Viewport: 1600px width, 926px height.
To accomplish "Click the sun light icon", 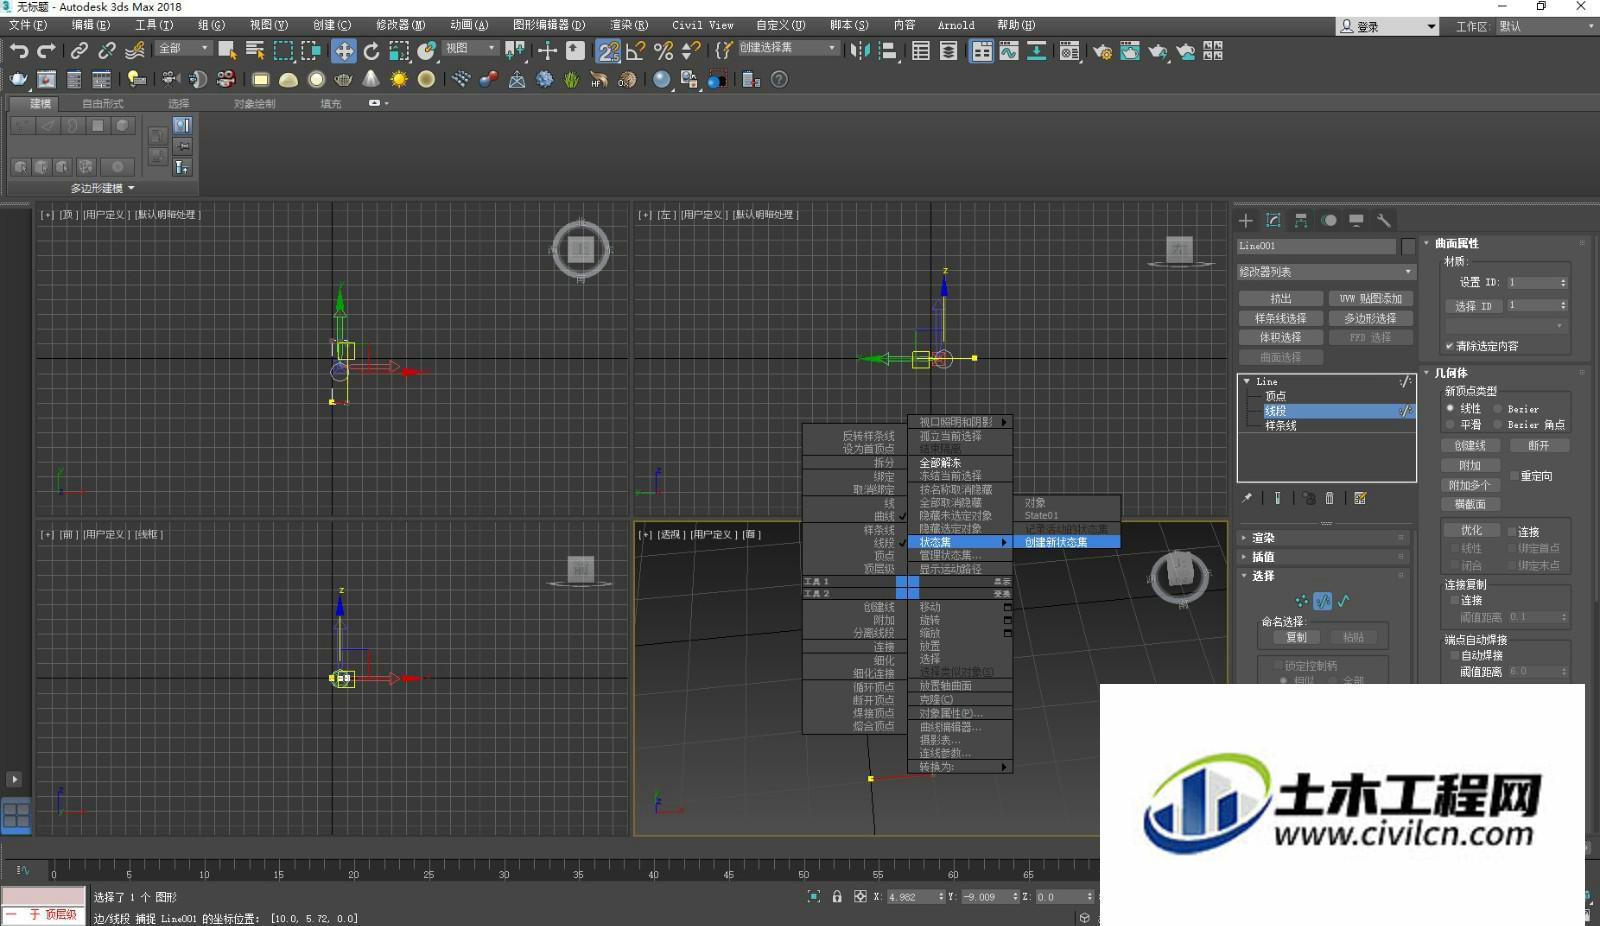I will pos(399,79).
